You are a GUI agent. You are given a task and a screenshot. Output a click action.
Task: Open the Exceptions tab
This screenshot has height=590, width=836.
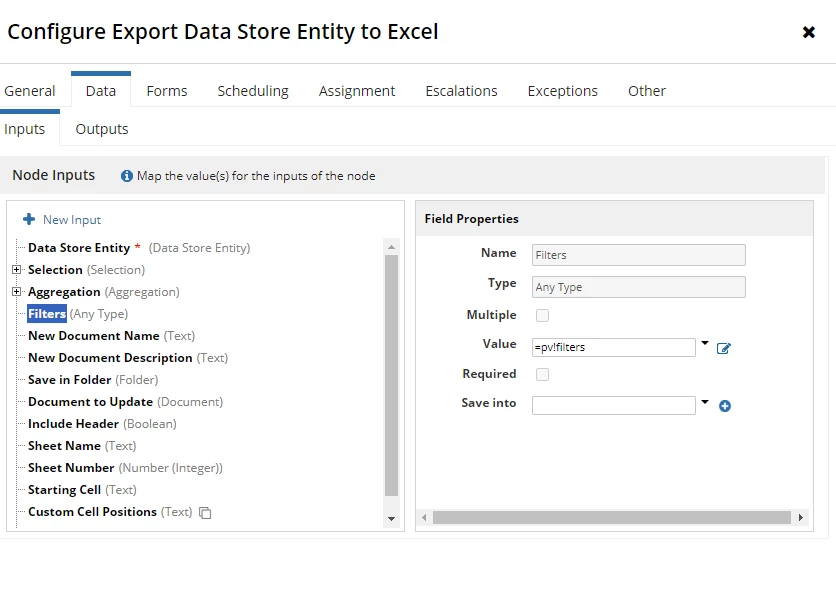tap(562, 91)
